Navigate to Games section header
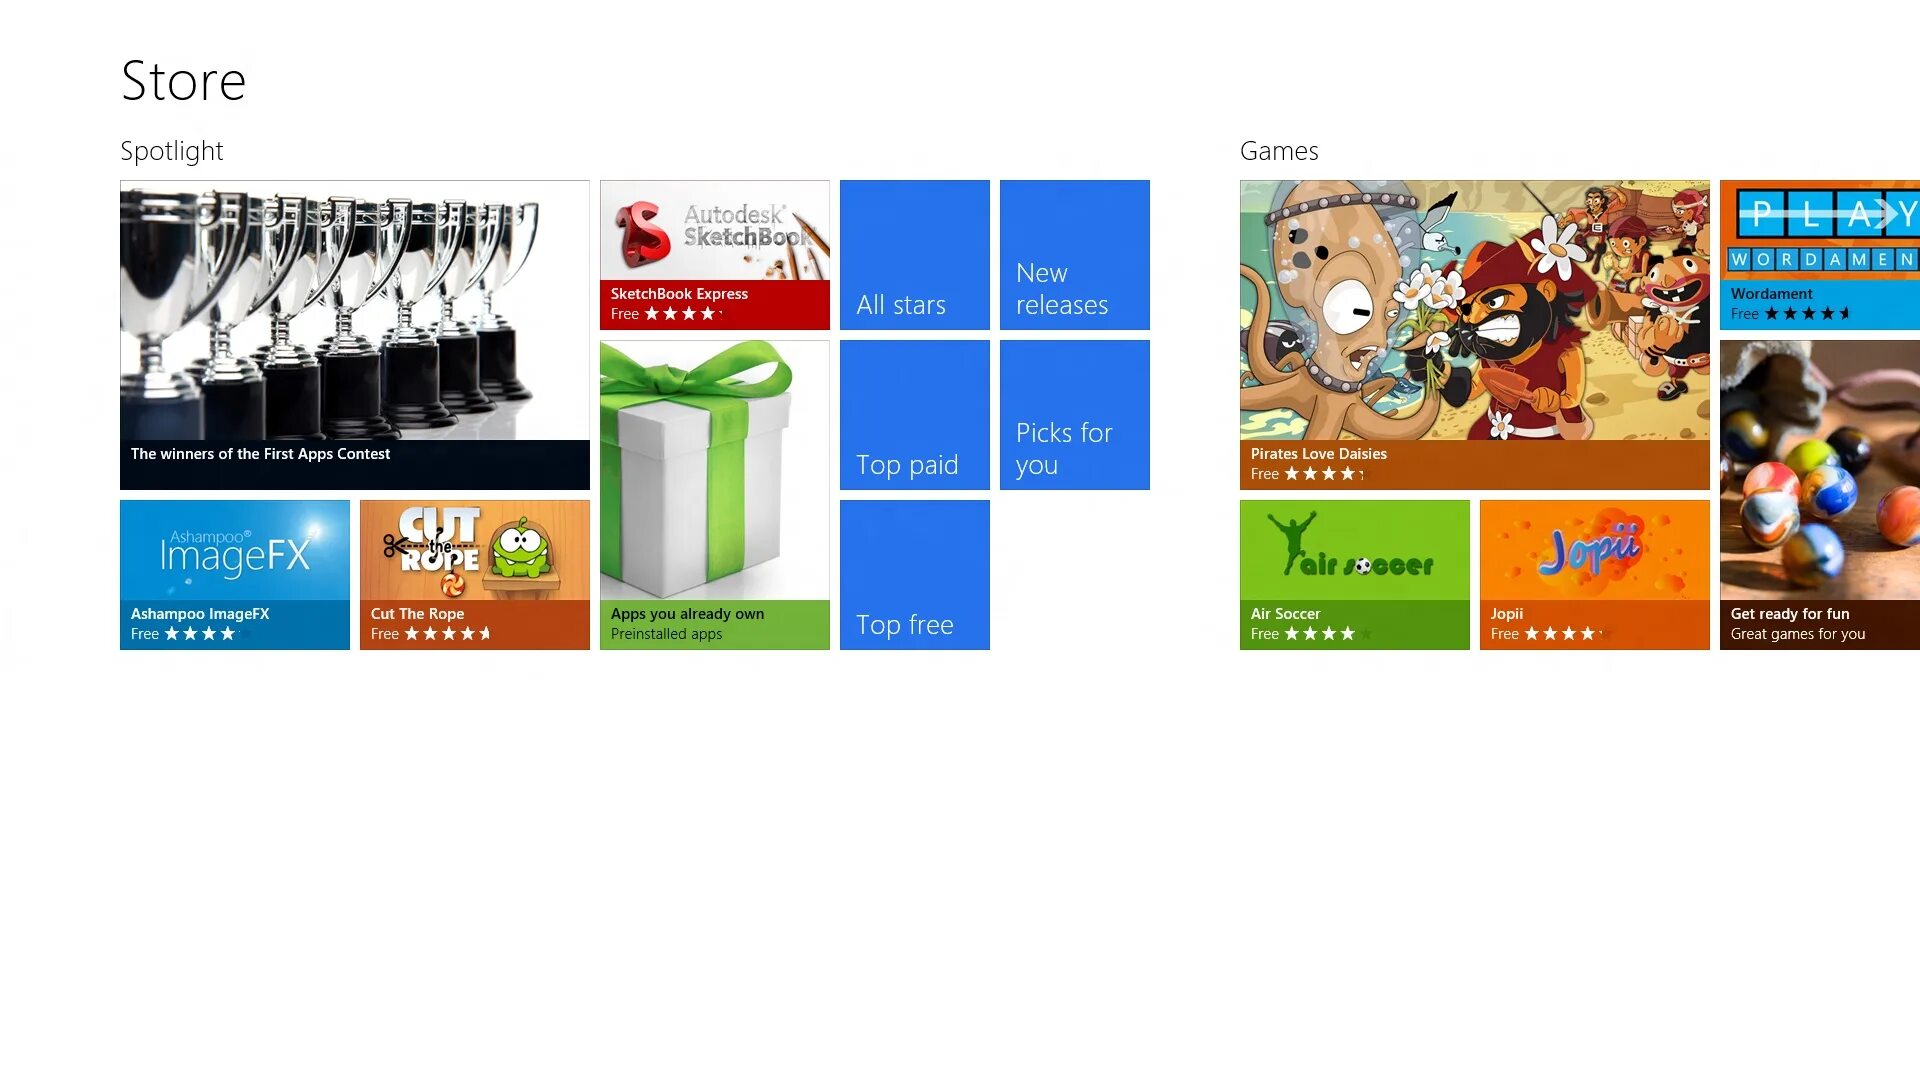 point(1278,150)
